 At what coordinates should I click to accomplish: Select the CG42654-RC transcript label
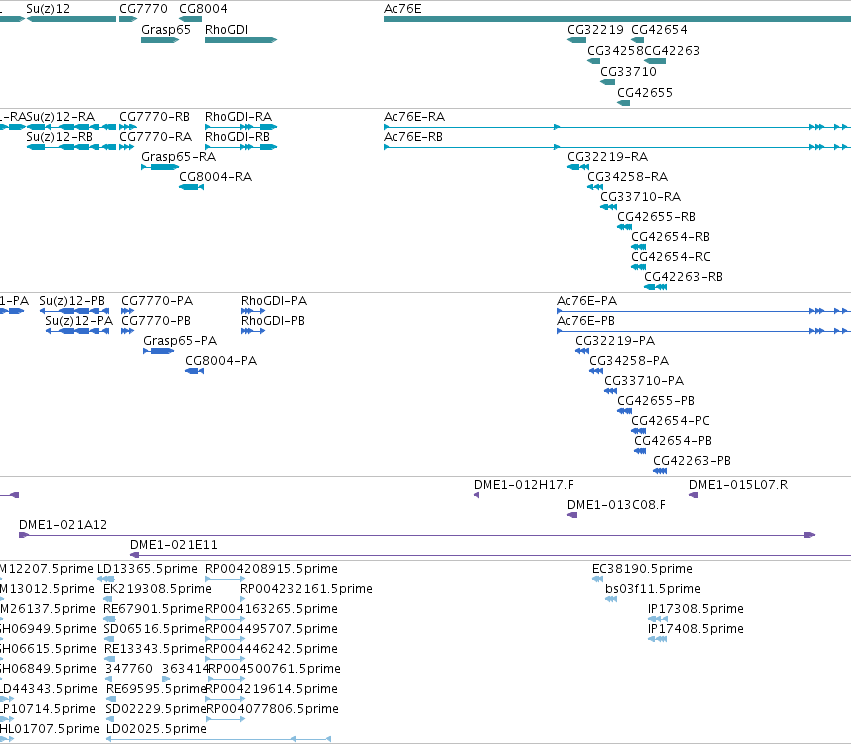(670, 257)
